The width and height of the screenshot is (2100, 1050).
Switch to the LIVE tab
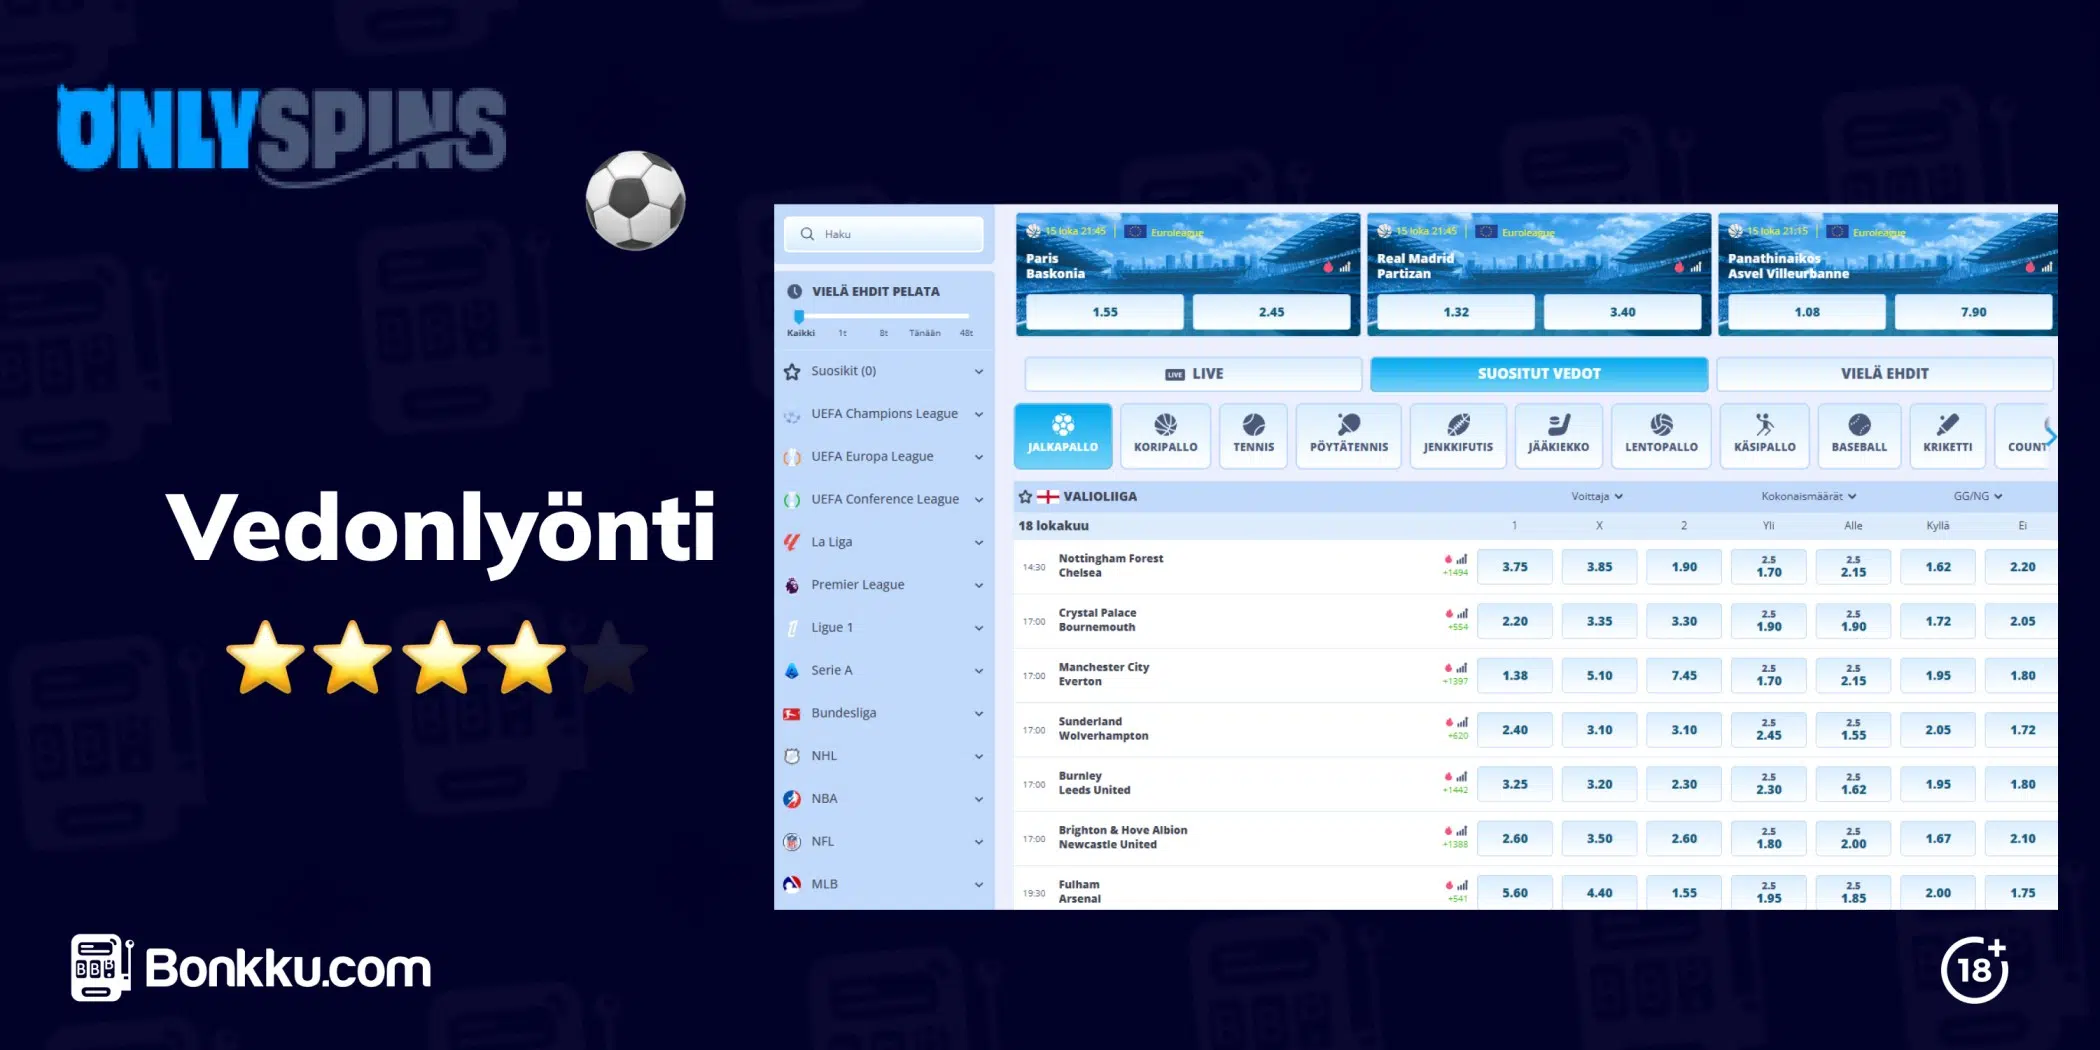(x=1193, y=374)
